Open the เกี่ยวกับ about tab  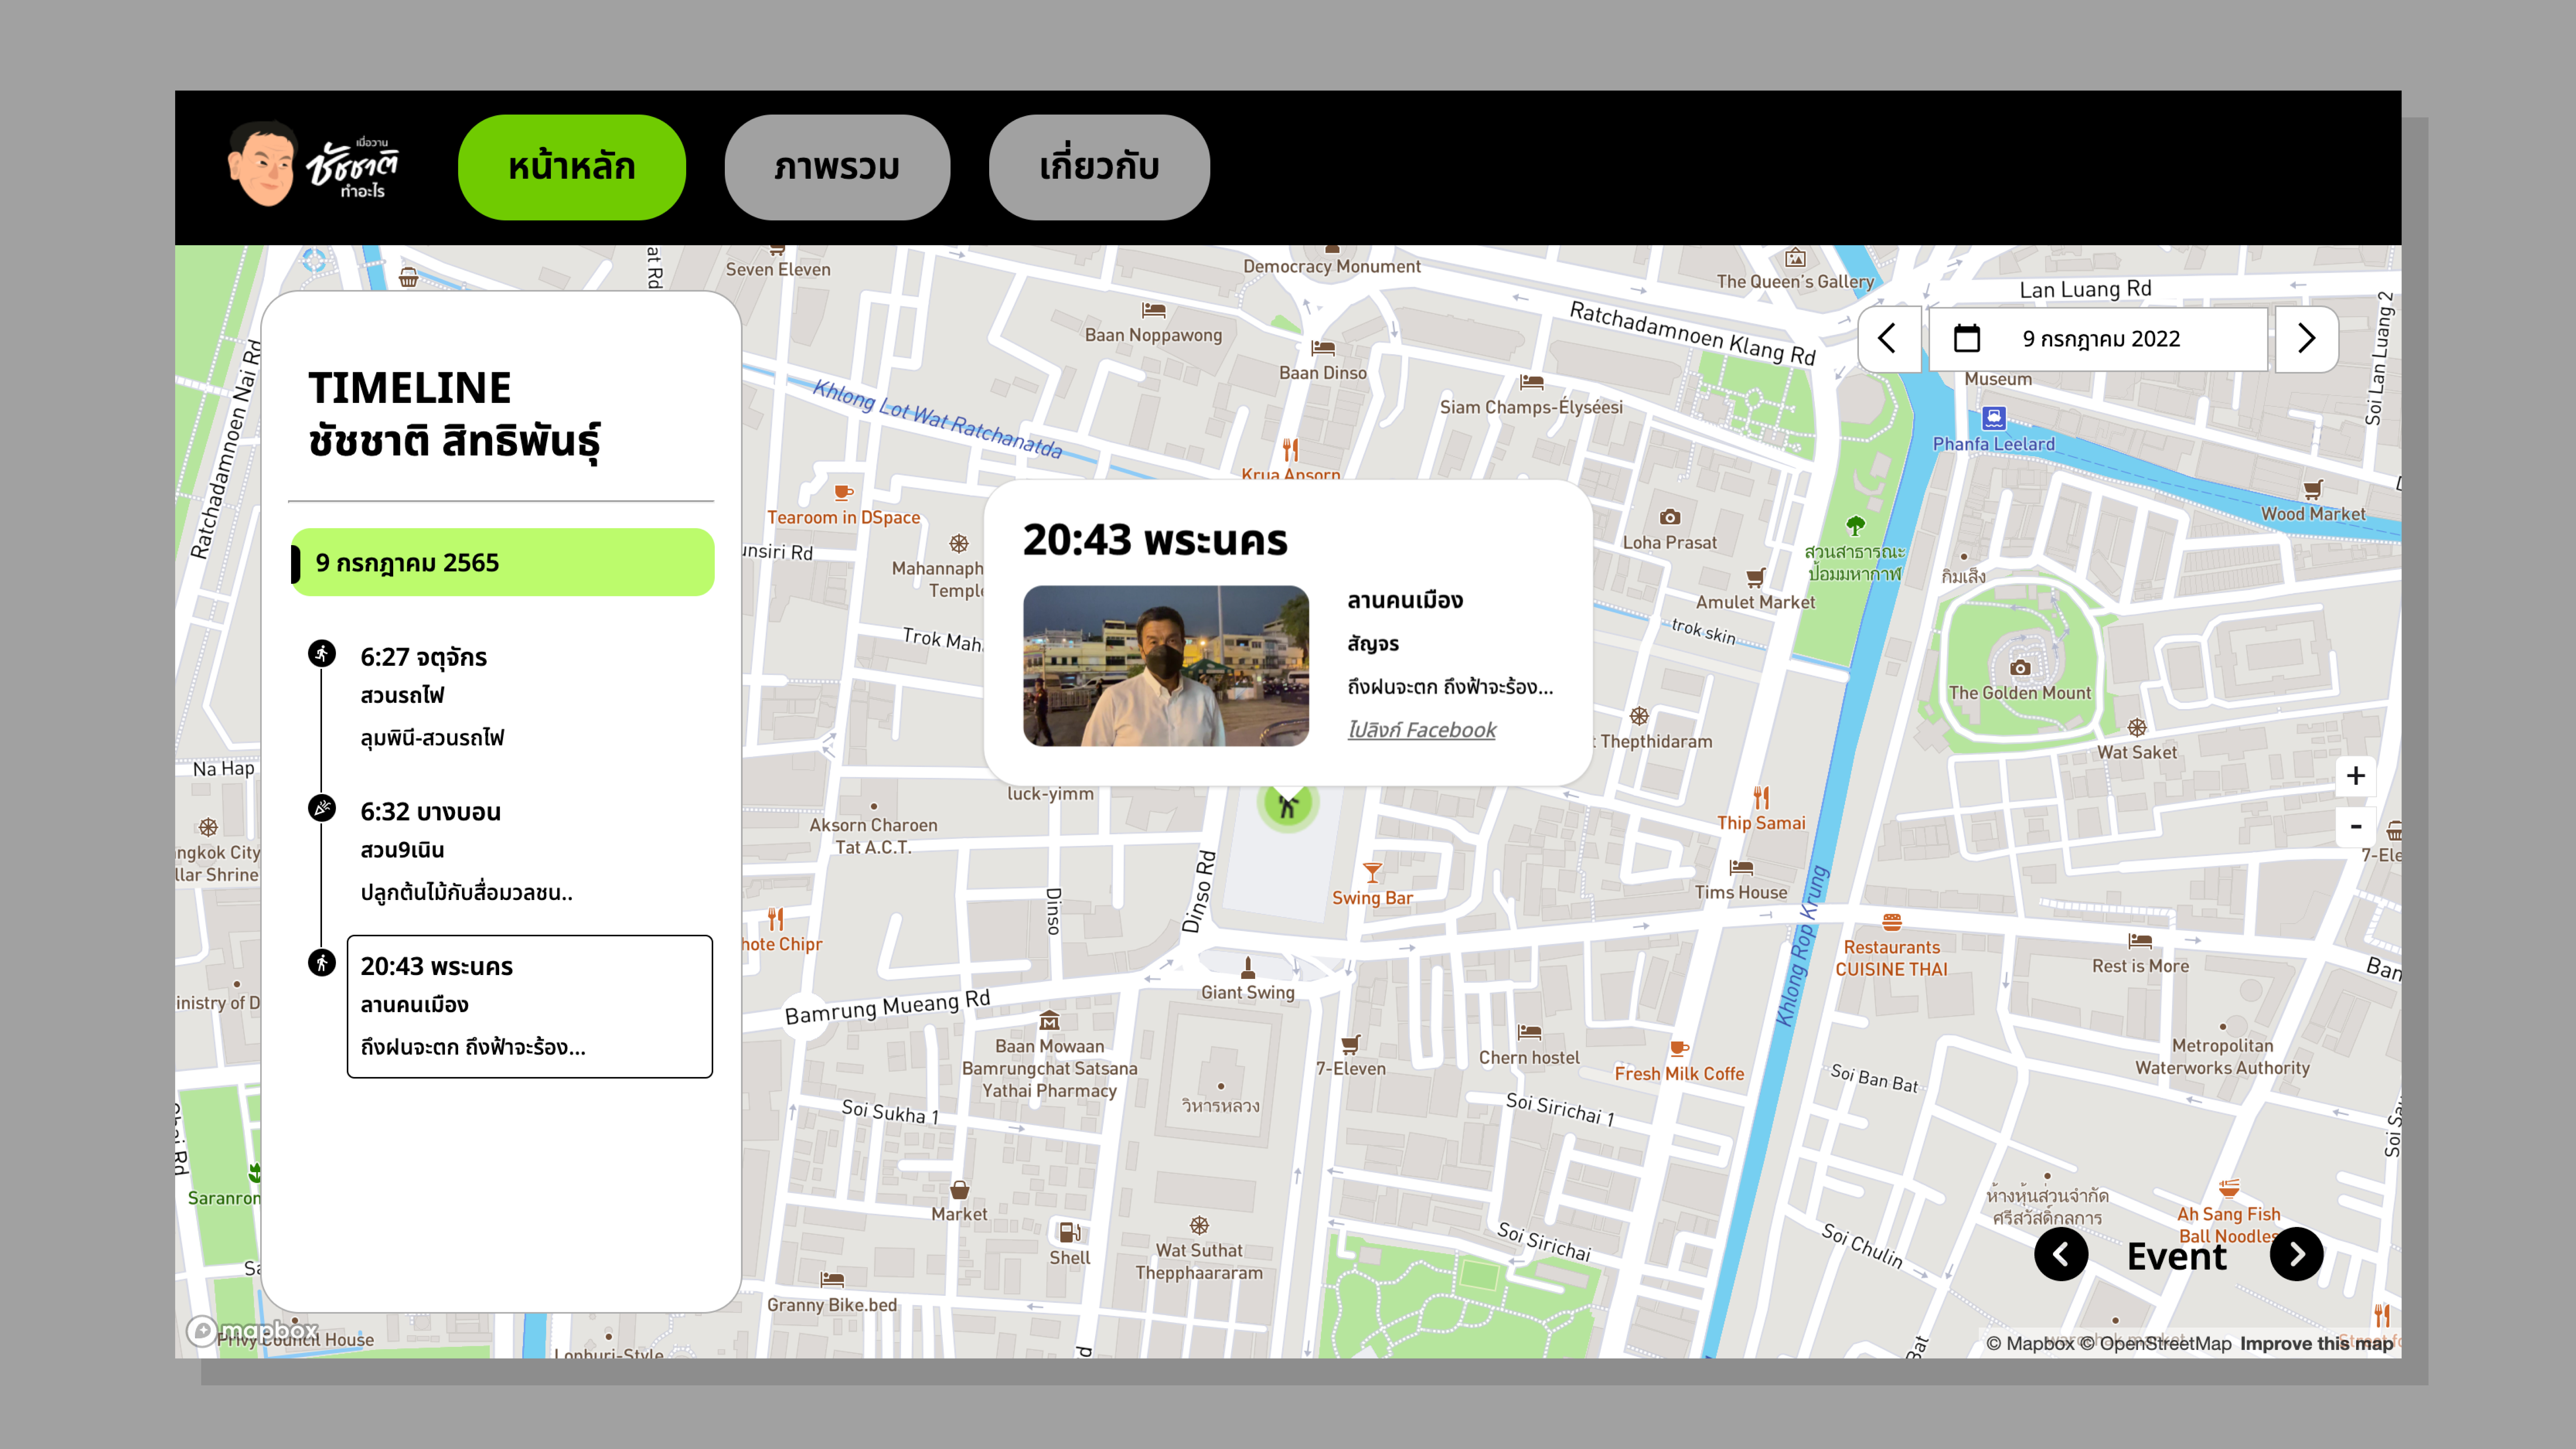[1099, 167]
